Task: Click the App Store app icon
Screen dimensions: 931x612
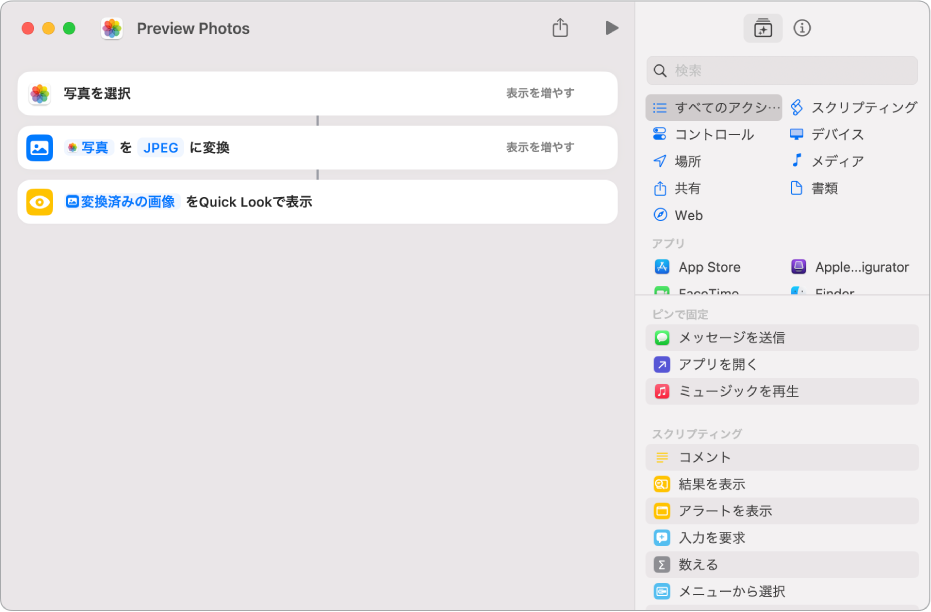Action: (662, 267)
